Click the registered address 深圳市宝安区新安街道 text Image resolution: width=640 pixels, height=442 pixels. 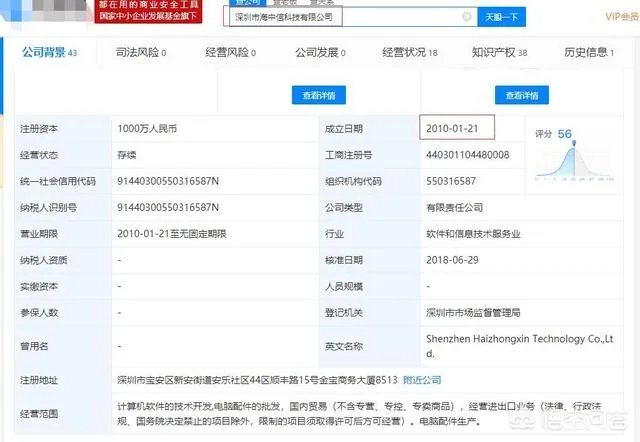(x=257, y=380)
